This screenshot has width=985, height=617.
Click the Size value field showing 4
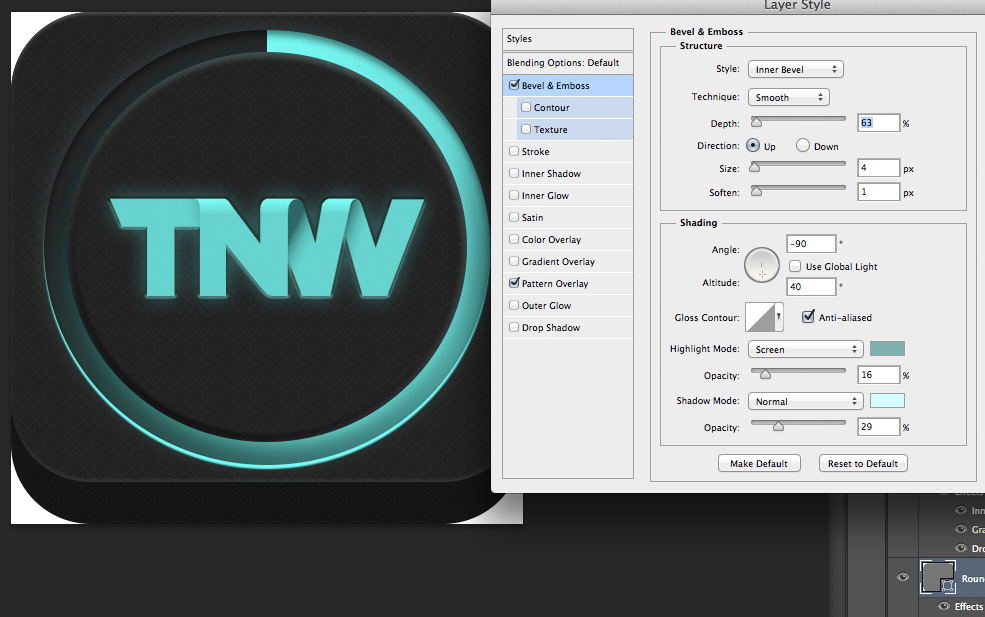click(x=879, y=168)
